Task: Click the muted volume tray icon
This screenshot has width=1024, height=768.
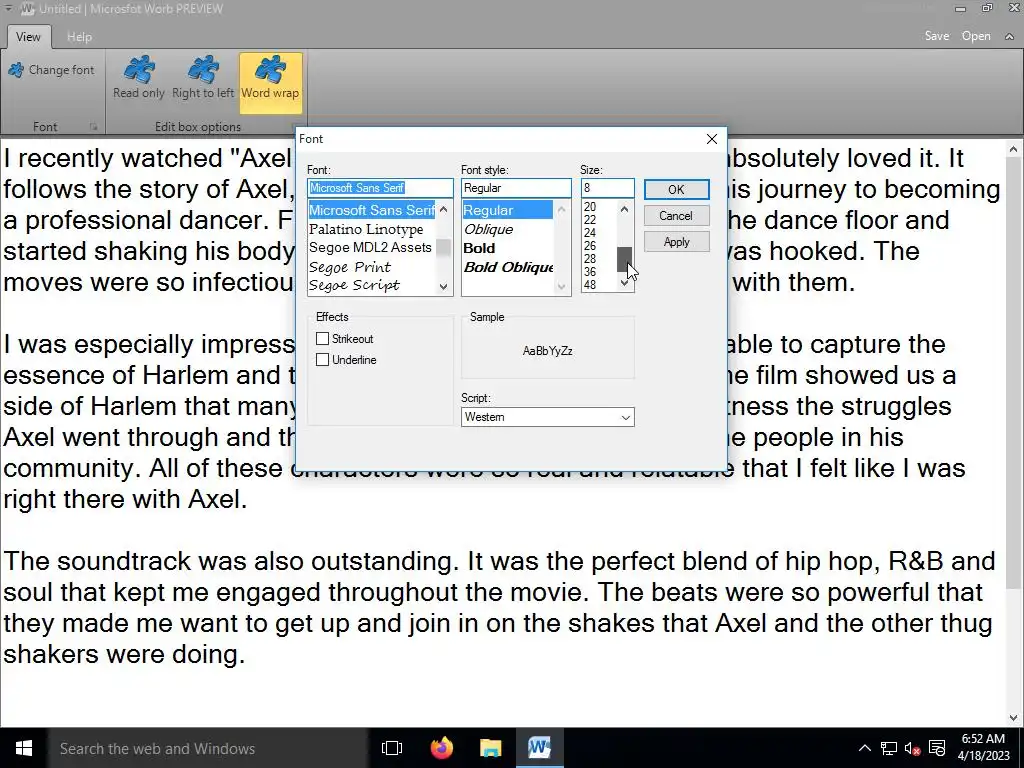Action: click(912, 748)
